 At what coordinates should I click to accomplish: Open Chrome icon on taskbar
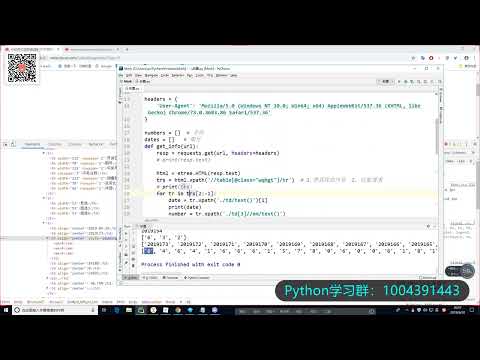178,310
